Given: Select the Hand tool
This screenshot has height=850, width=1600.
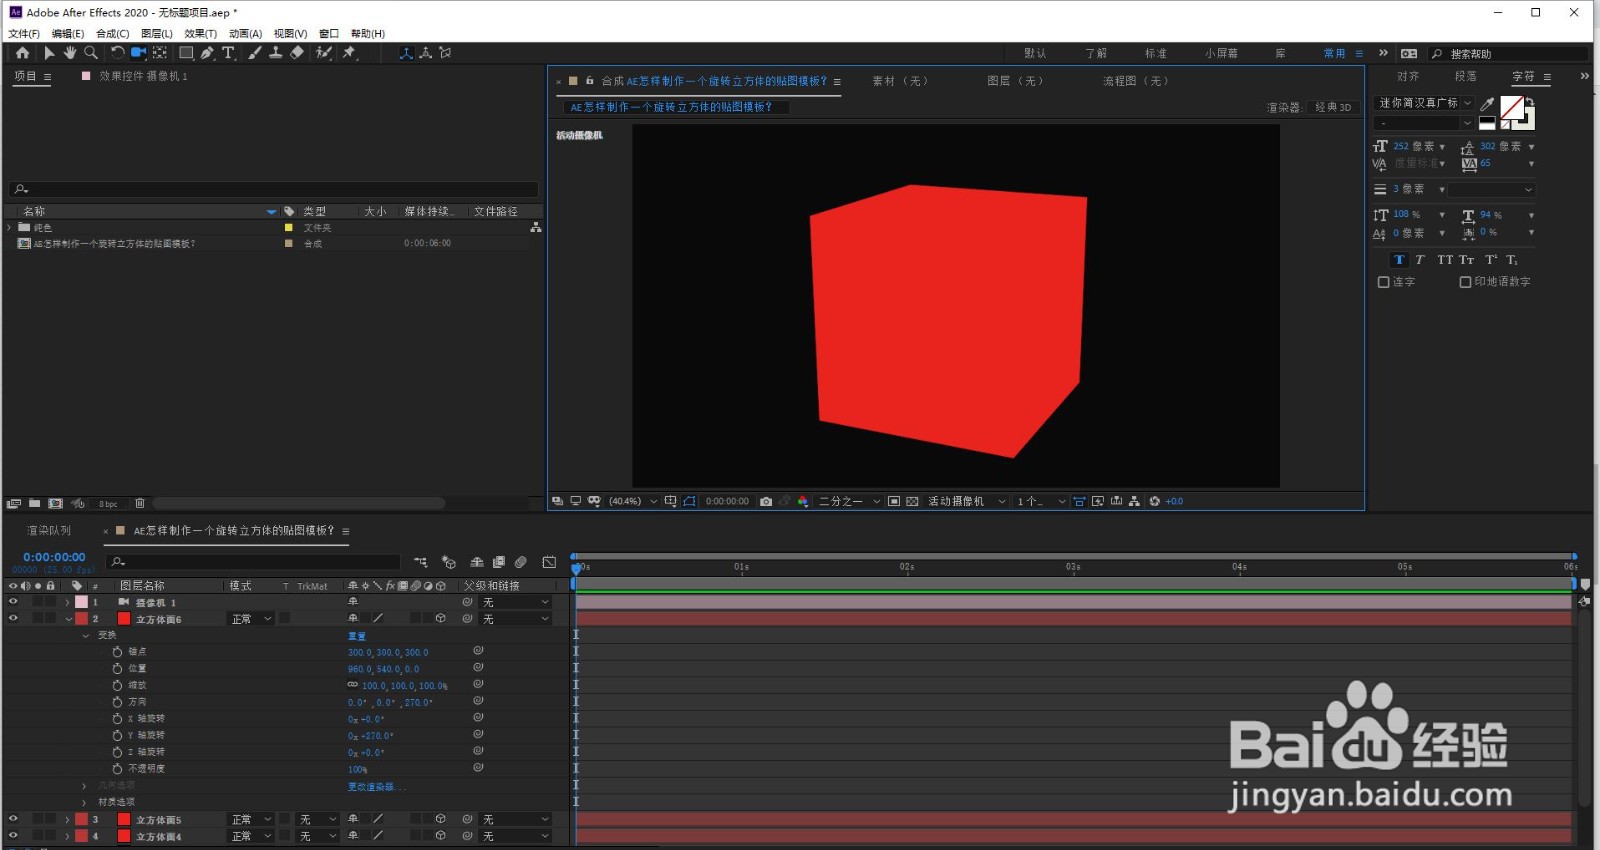Looking at the screenshot, I should (70, 53).
